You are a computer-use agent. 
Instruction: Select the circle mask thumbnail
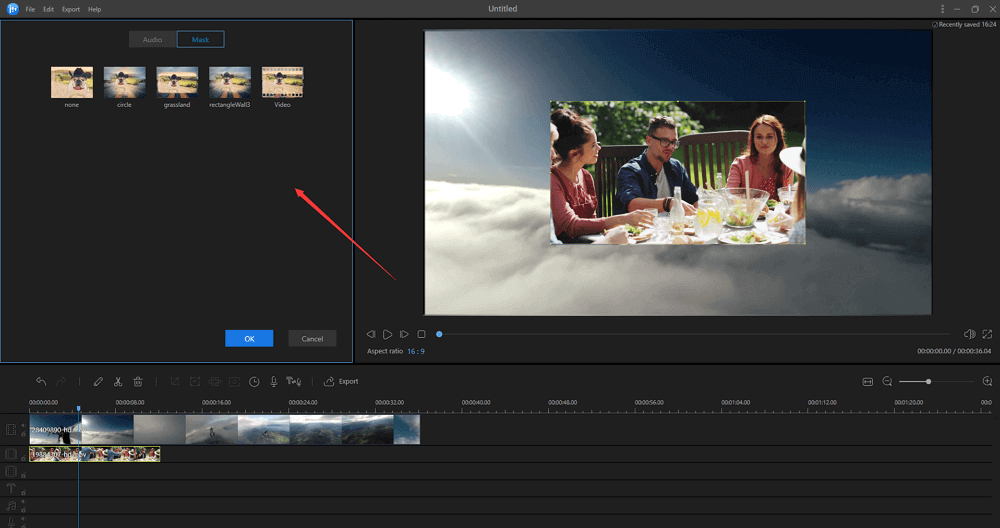tap(124, 82)
